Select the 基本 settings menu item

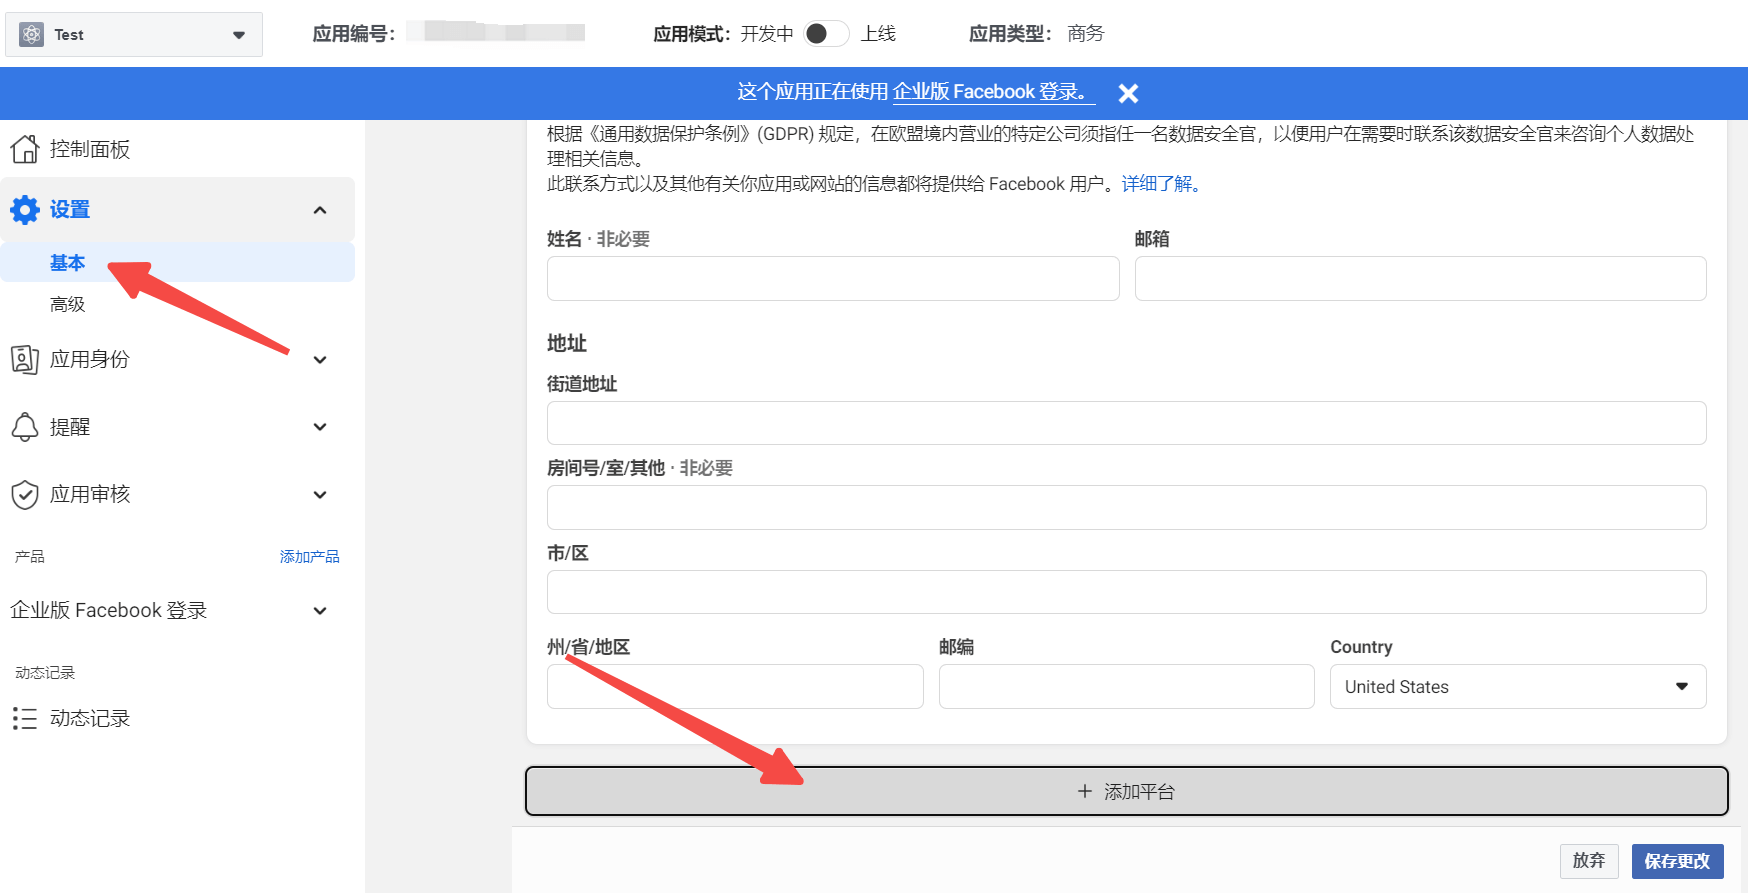point(68,263)
